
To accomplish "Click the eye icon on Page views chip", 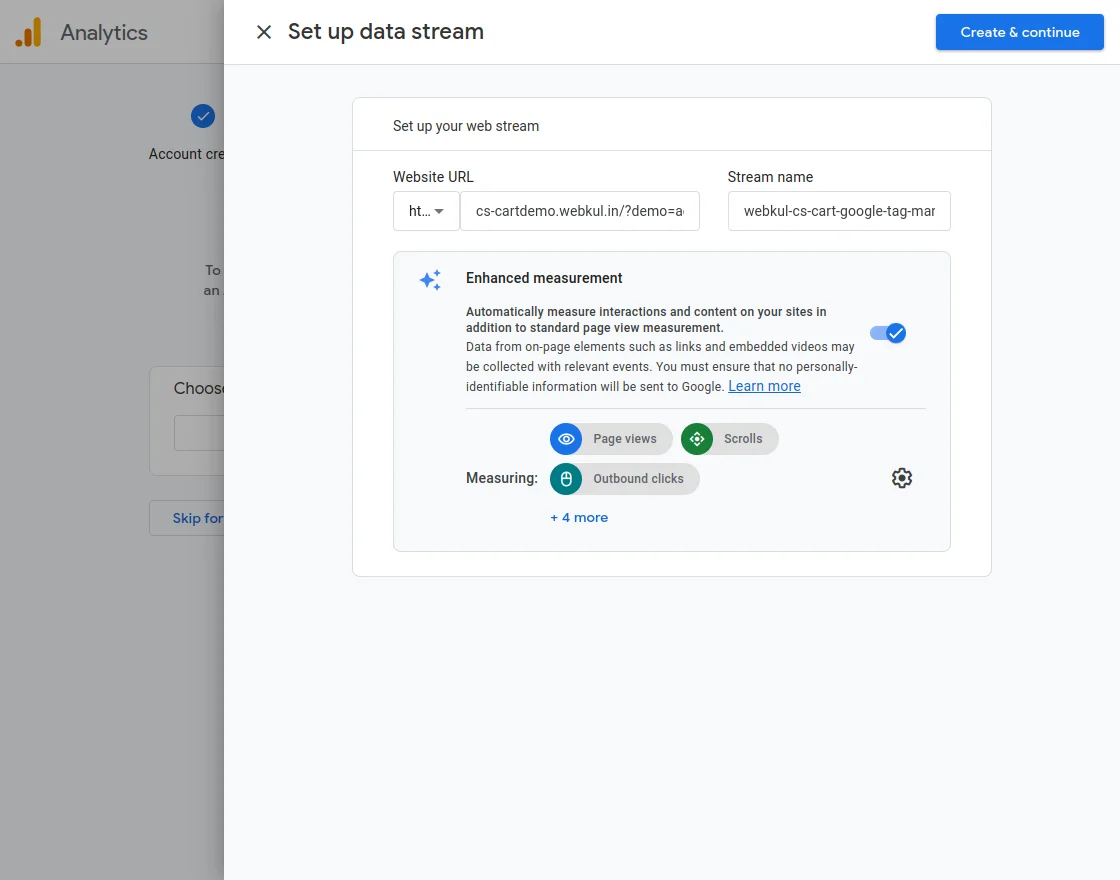I will (x=566, y=438).
